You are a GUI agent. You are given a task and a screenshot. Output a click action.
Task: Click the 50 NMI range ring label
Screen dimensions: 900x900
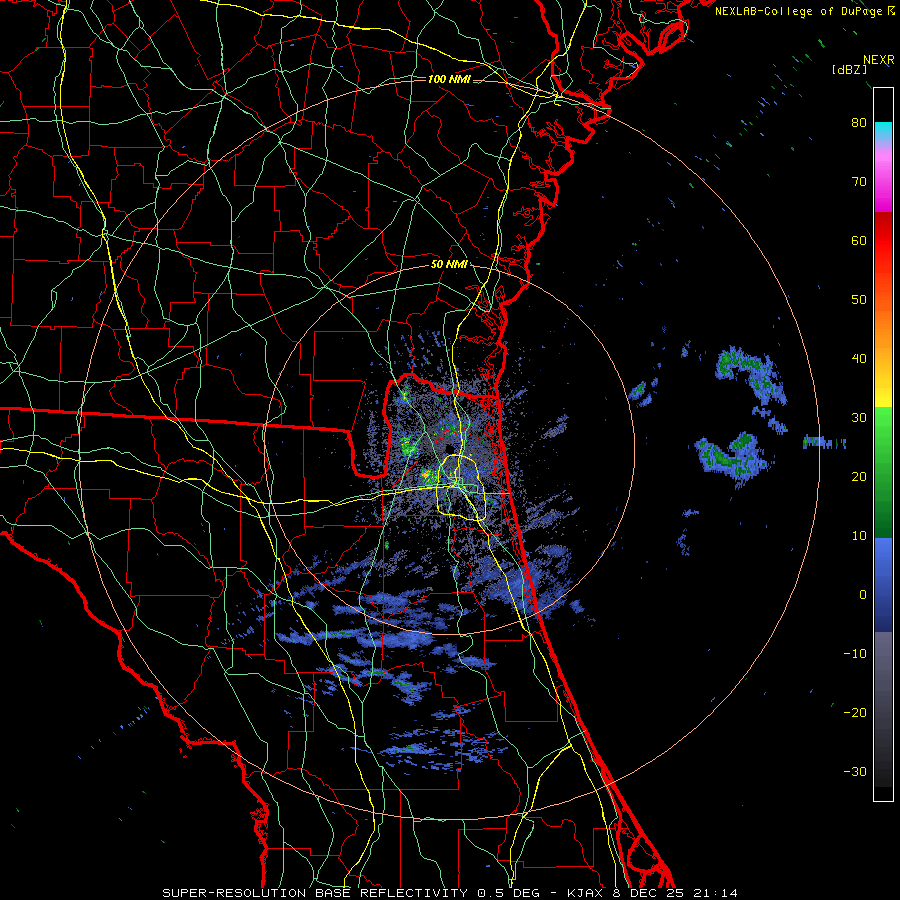(x=449, y=265)
